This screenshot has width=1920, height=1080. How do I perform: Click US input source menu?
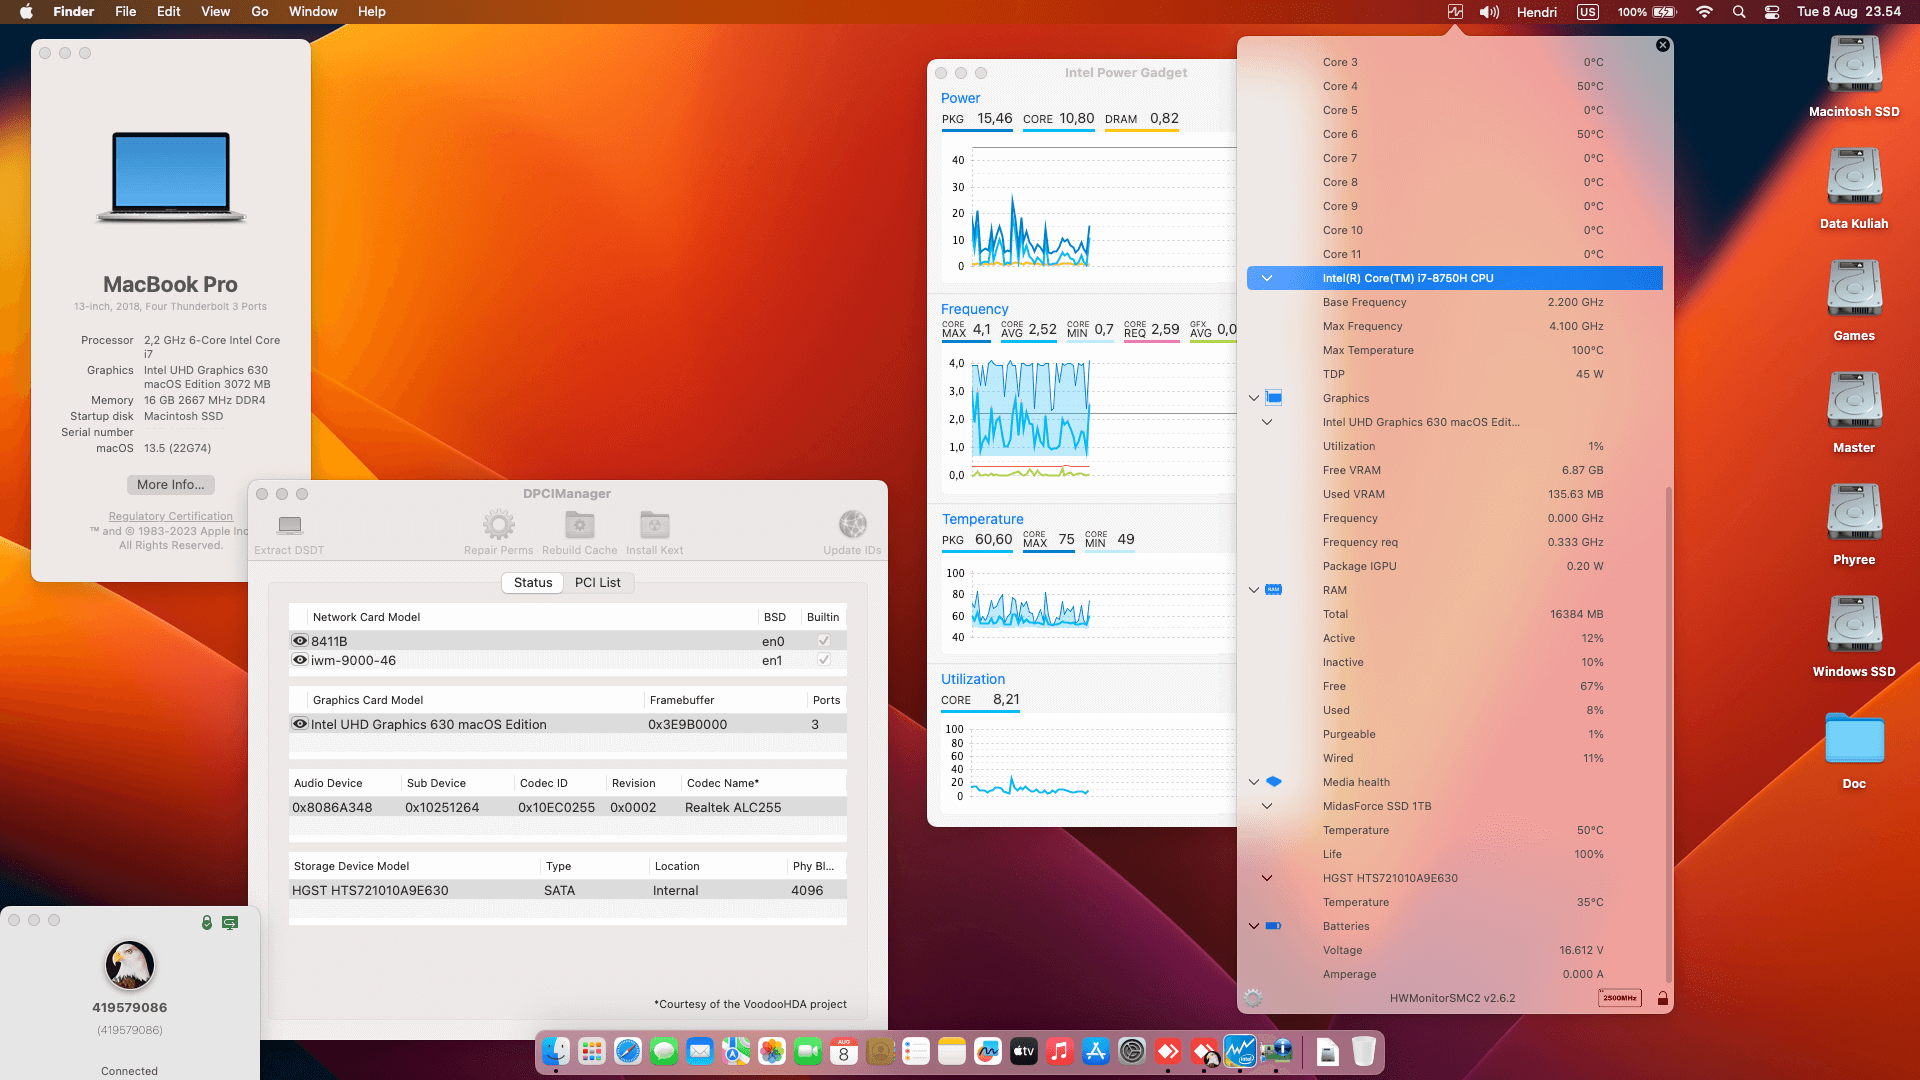(x=1588, y=12)
